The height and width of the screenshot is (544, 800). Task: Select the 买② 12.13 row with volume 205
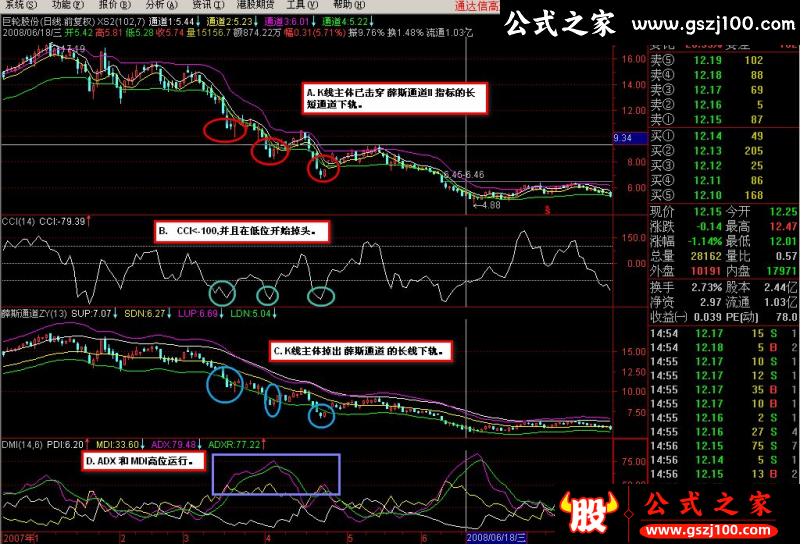(x=723, y=151)
